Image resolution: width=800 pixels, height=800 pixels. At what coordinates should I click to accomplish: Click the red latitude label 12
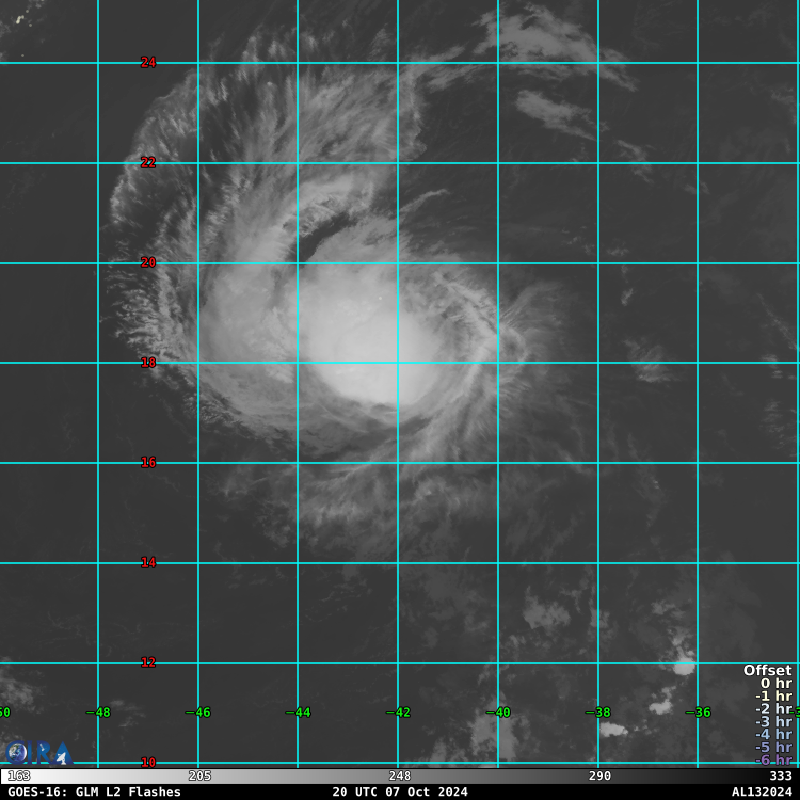pyautogui.click(x=148, y=663)
